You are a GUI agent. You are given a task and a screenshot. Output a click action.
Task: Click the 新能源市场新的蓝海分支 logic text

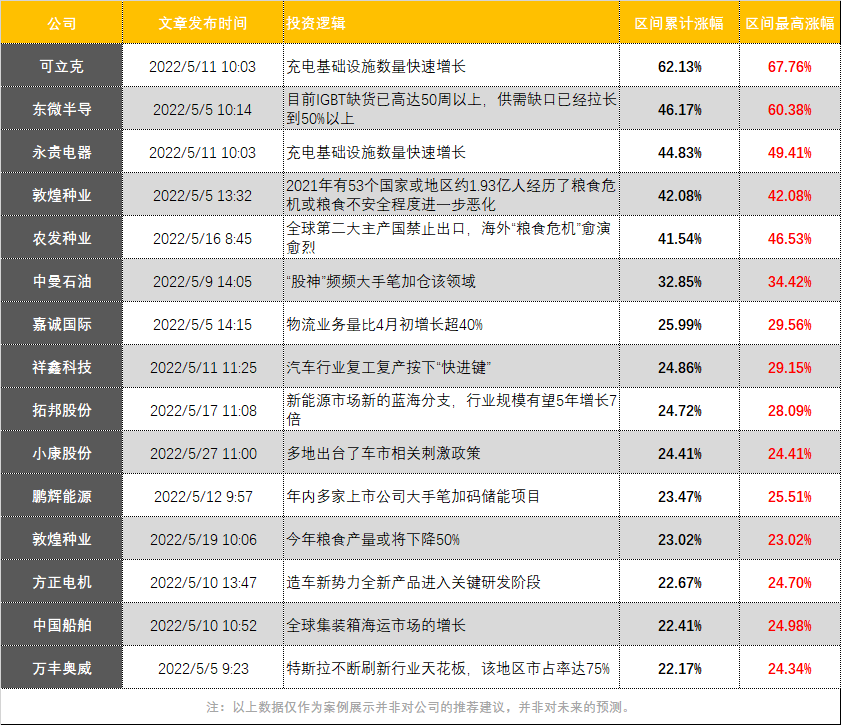tap(452, 410)
